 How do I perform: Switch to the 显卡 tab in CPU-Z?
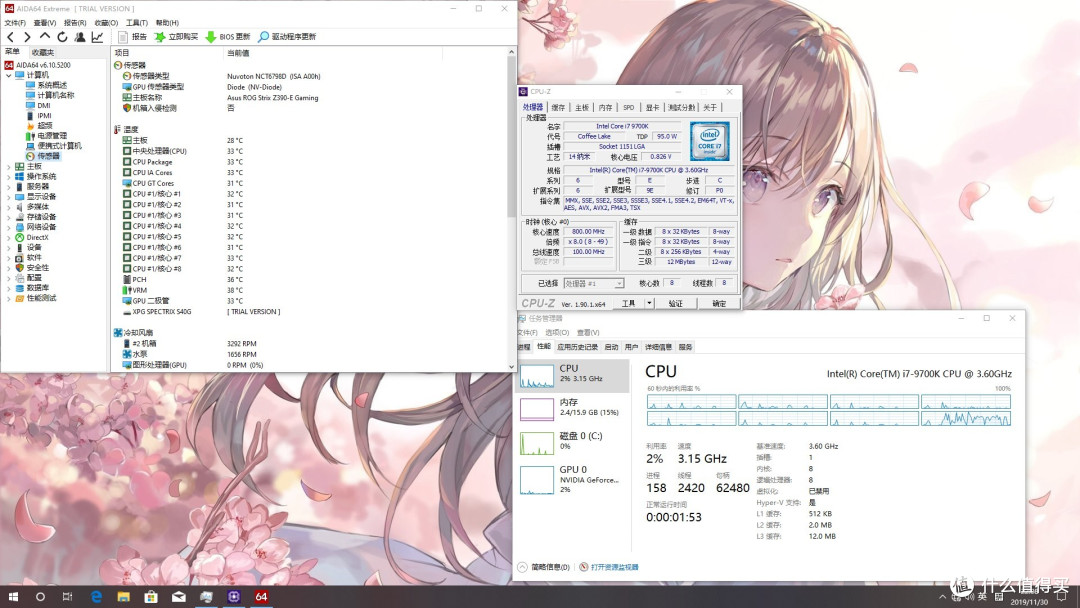[652, 107]
